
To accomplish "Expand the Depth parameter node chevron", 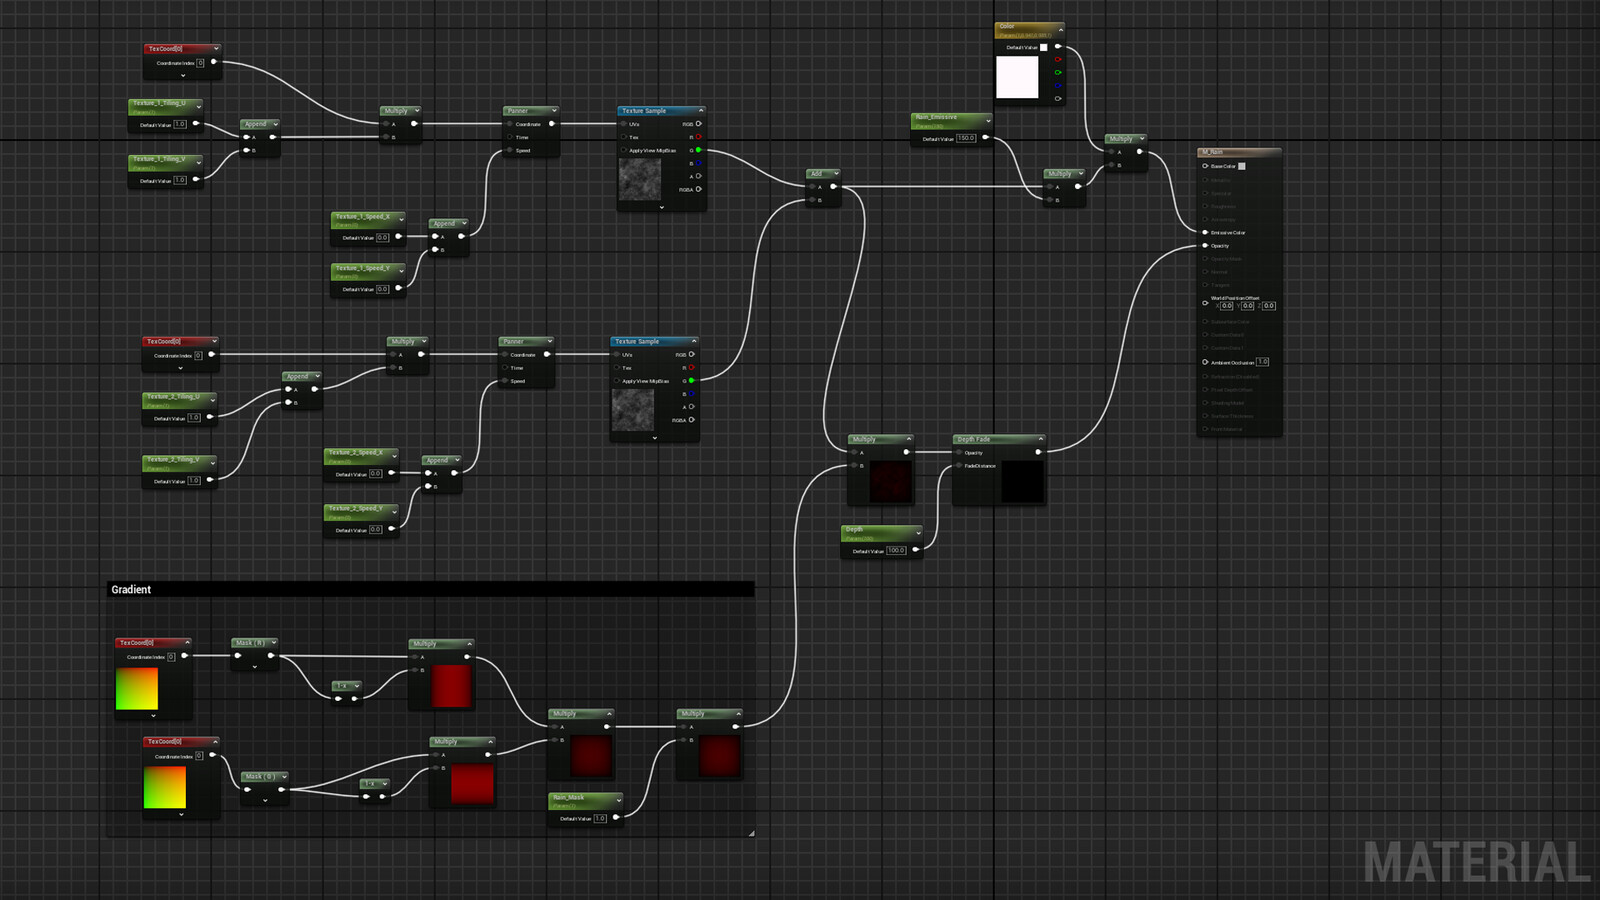I will [918, 533].
